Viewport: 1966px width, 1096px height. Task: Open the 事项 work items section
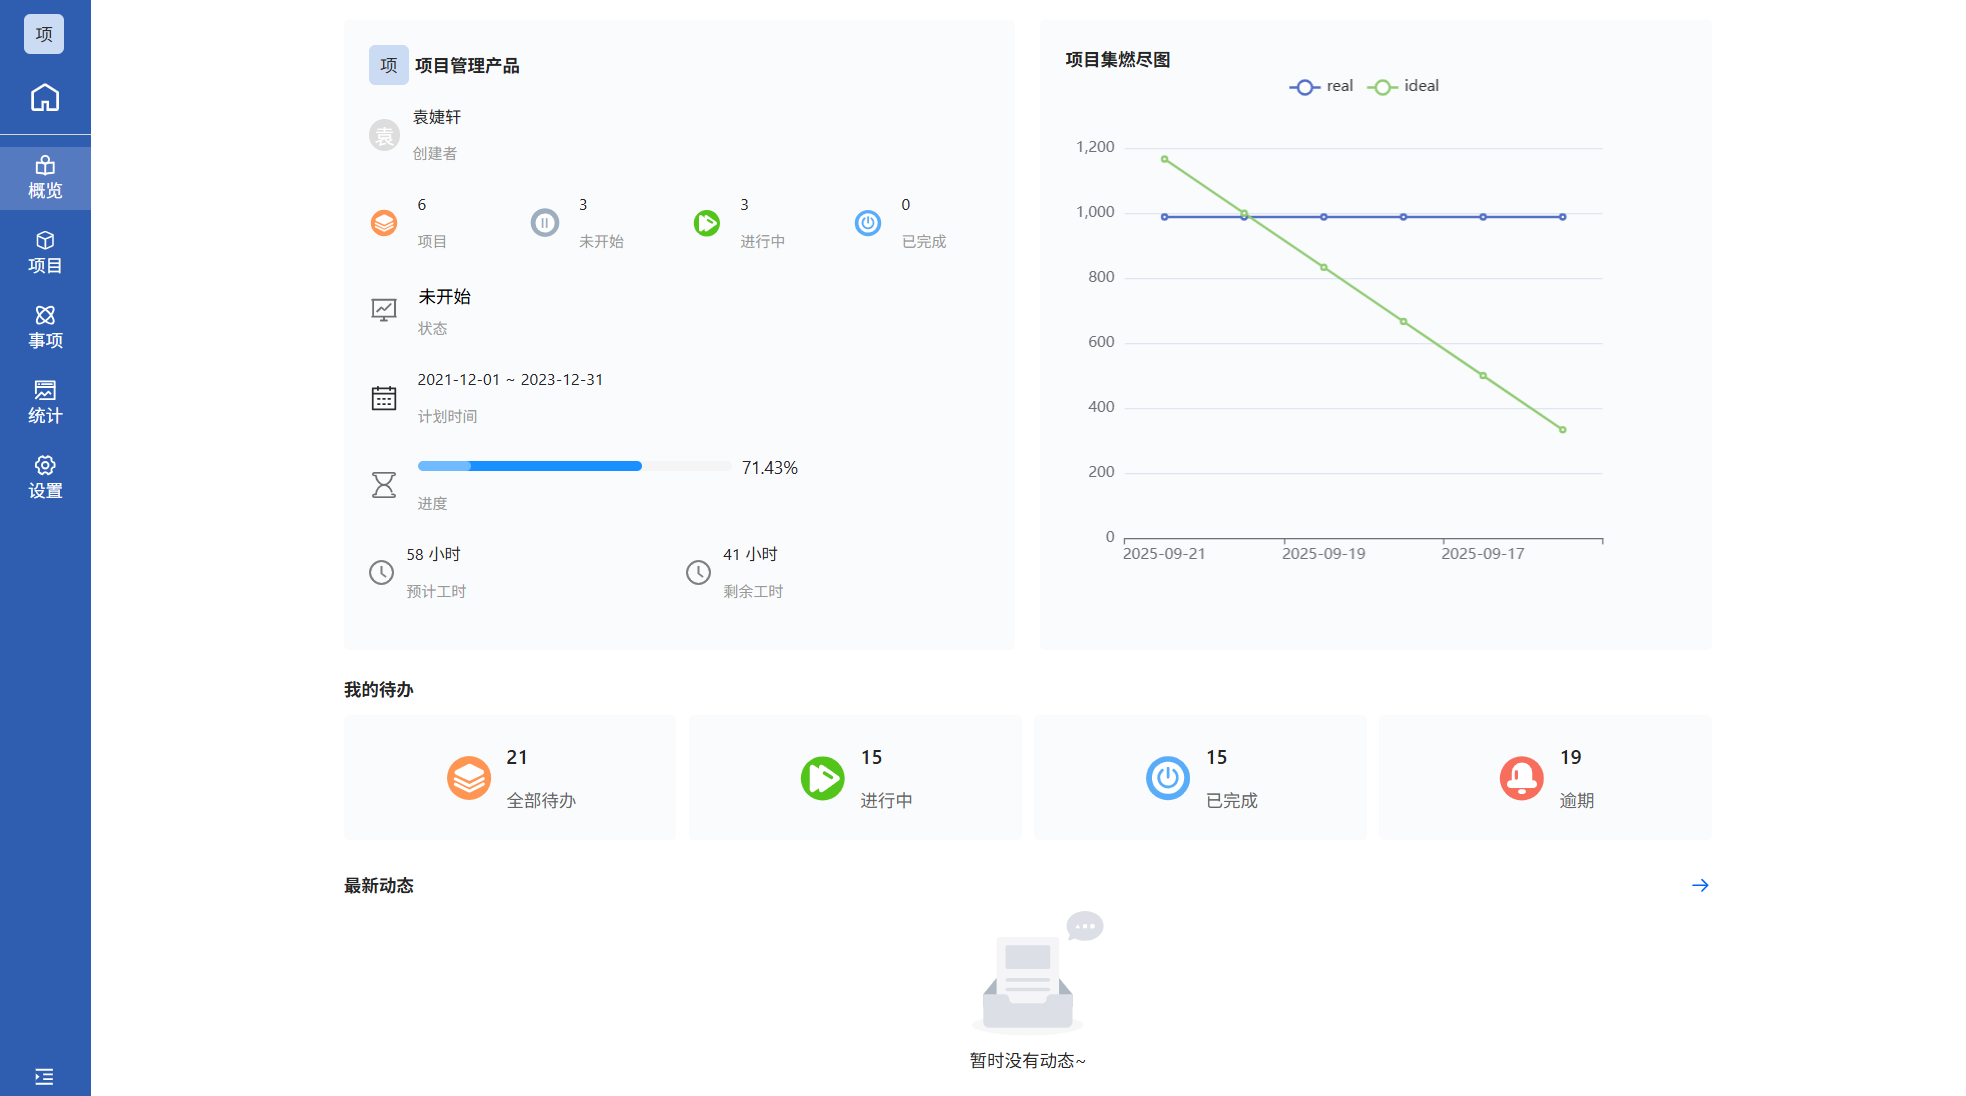[45, 328]
